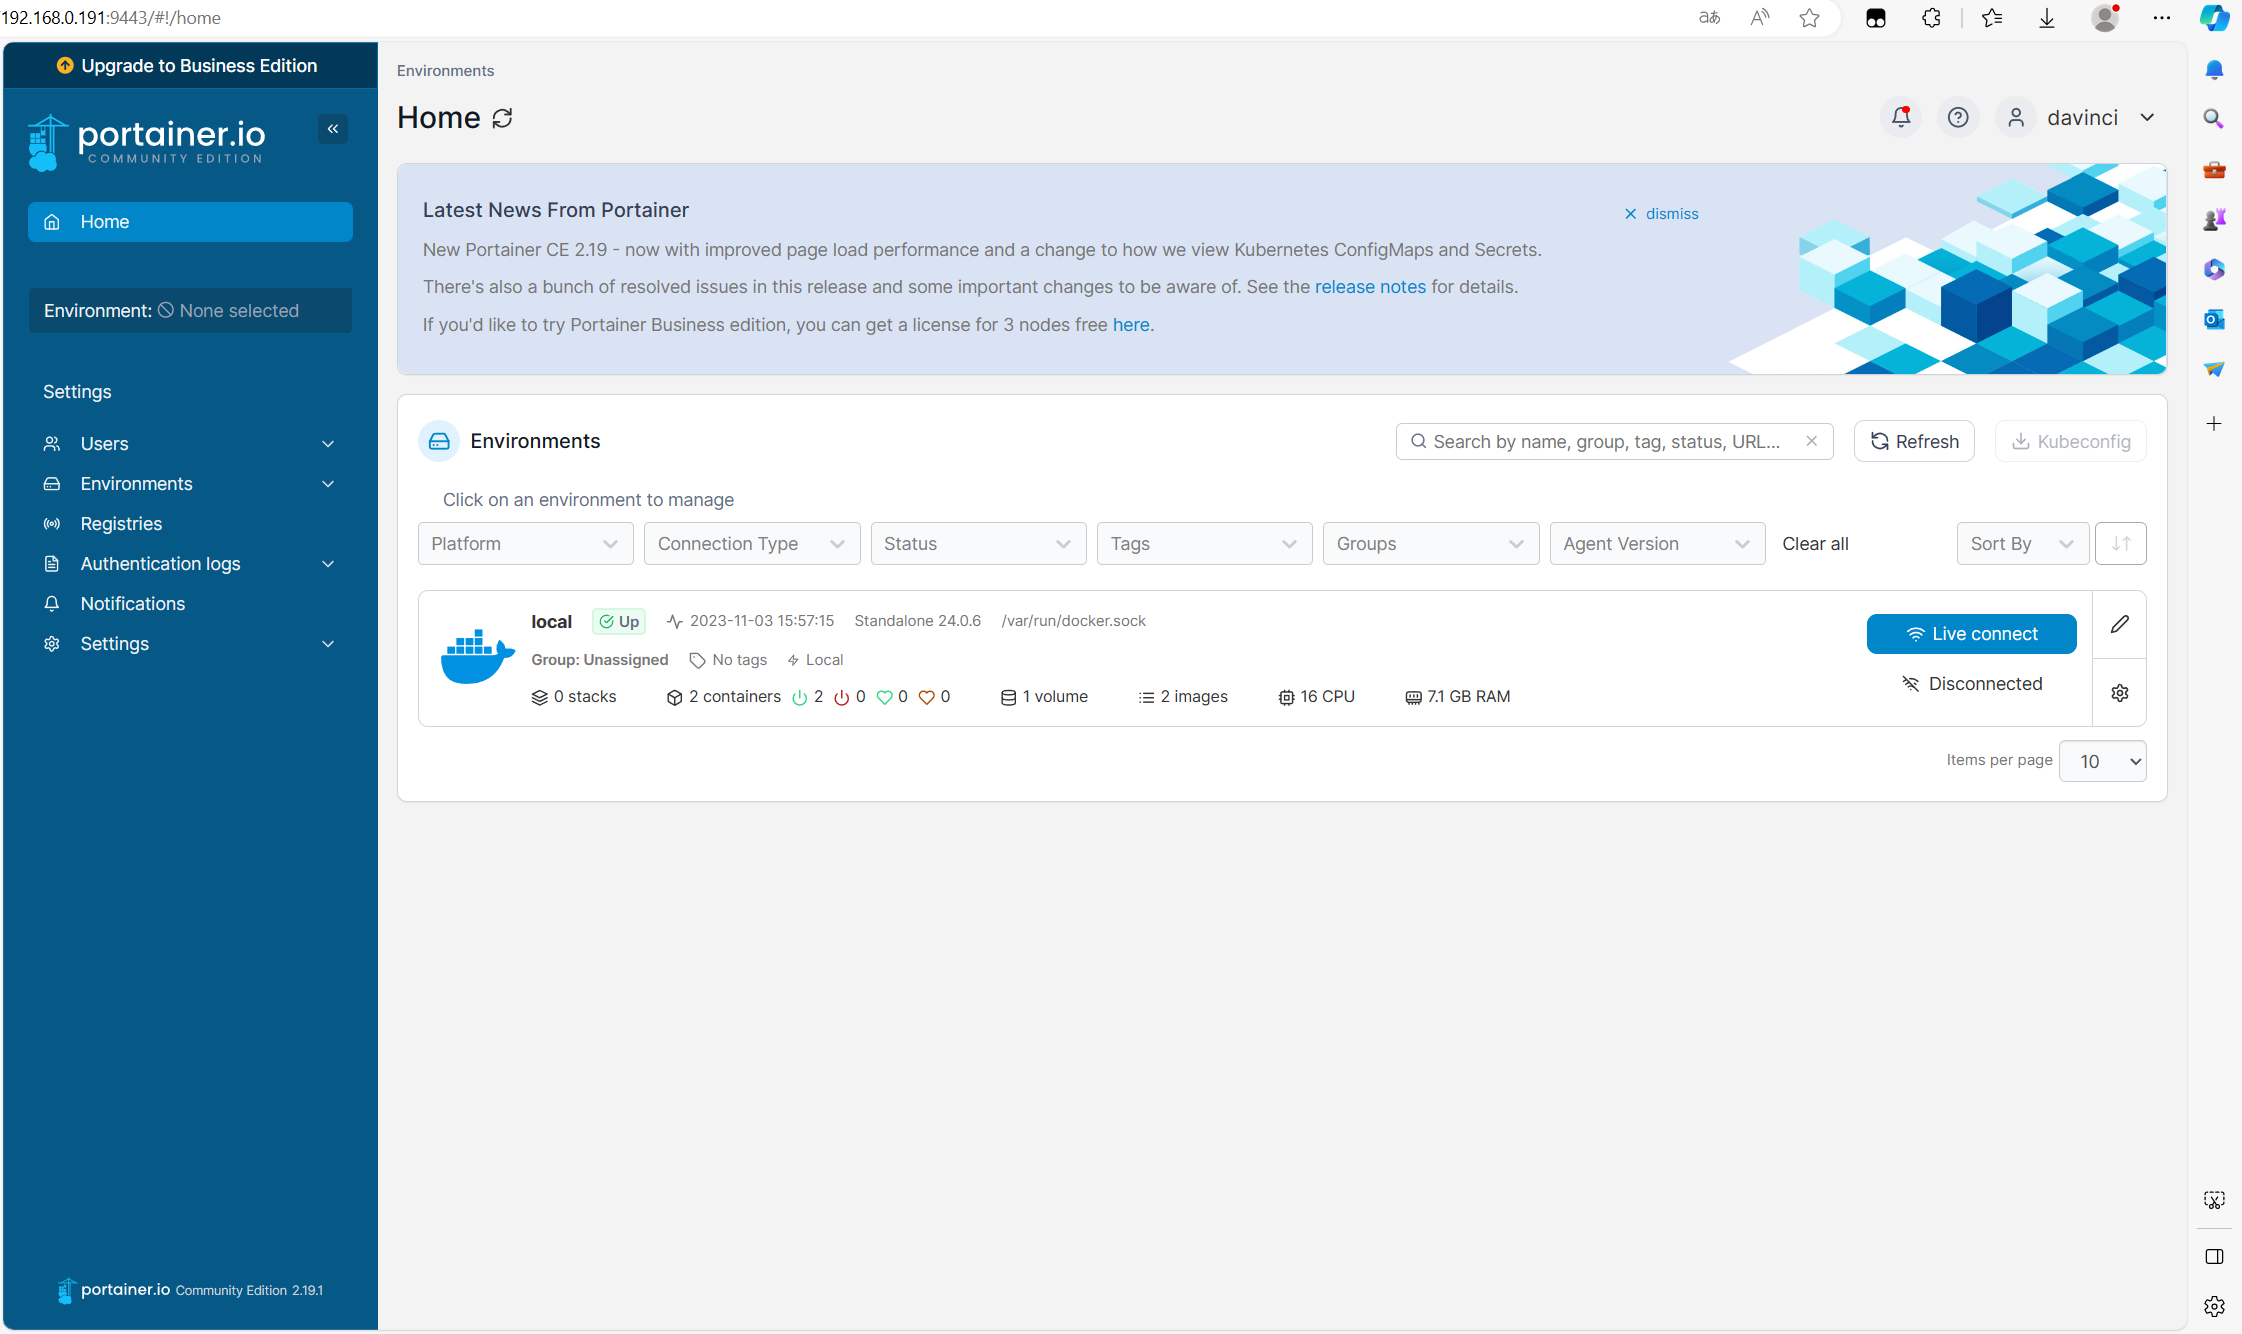
Task: Click the sort direction arrows icon
Action: (x=2119, y=543)
